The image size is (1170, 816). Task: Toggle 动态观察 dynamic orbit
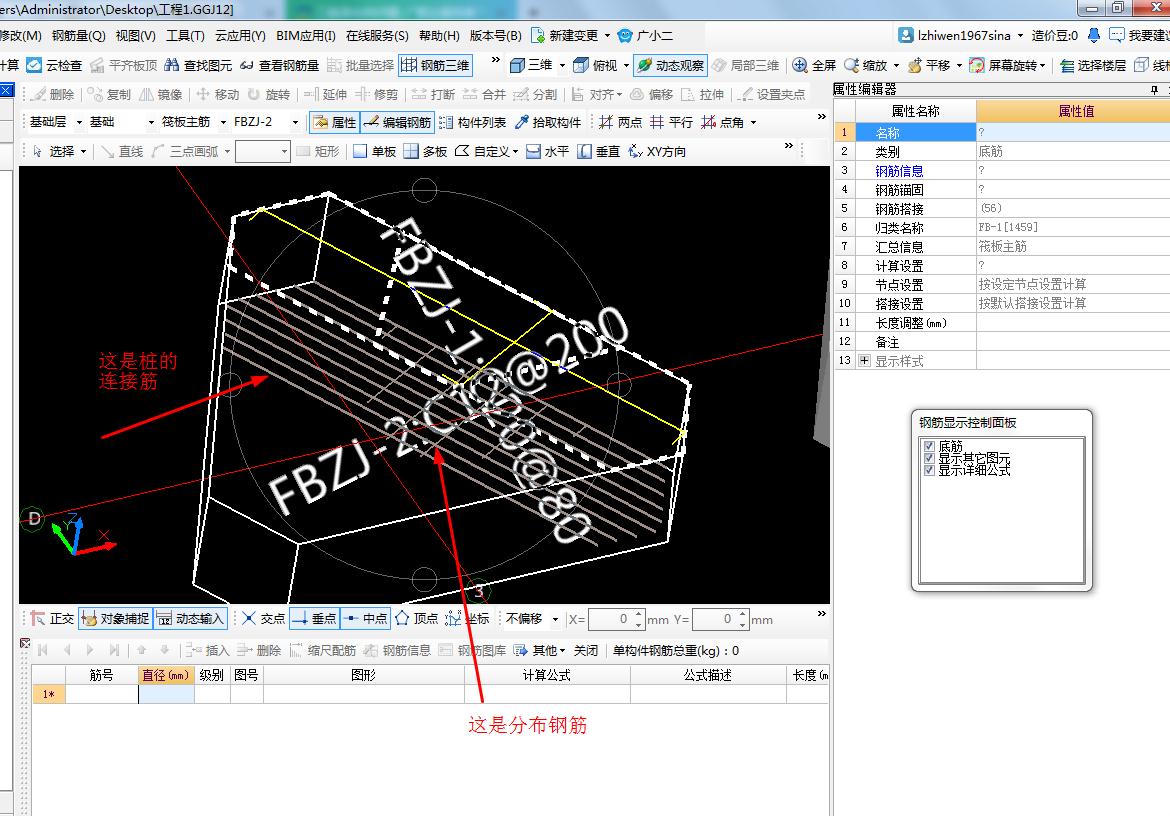(x=670, y=65)
